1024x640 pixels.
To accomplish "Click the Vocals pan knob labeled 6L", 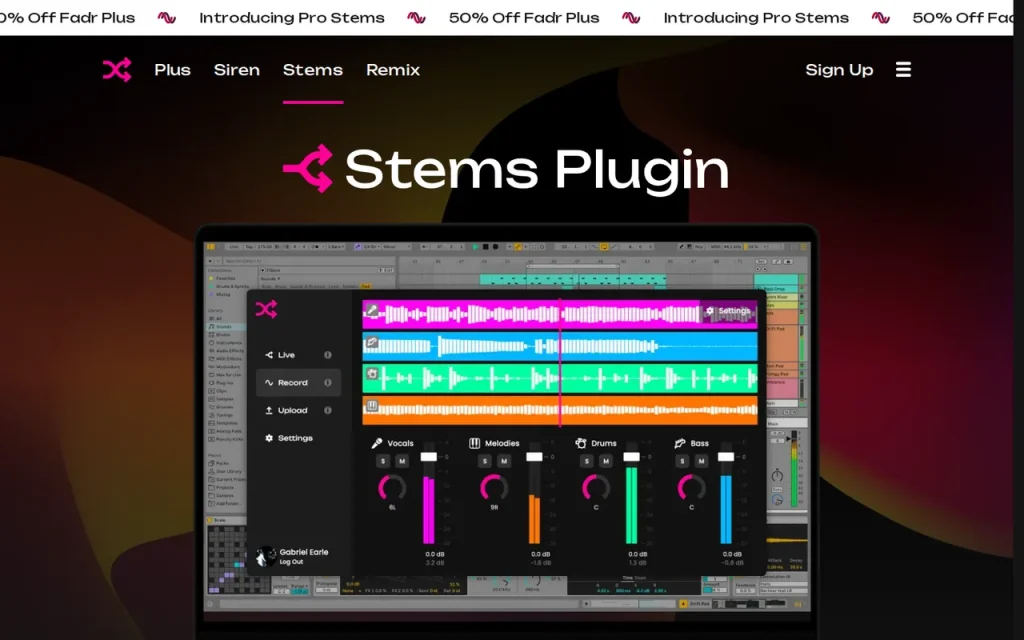I will point(392,488).
